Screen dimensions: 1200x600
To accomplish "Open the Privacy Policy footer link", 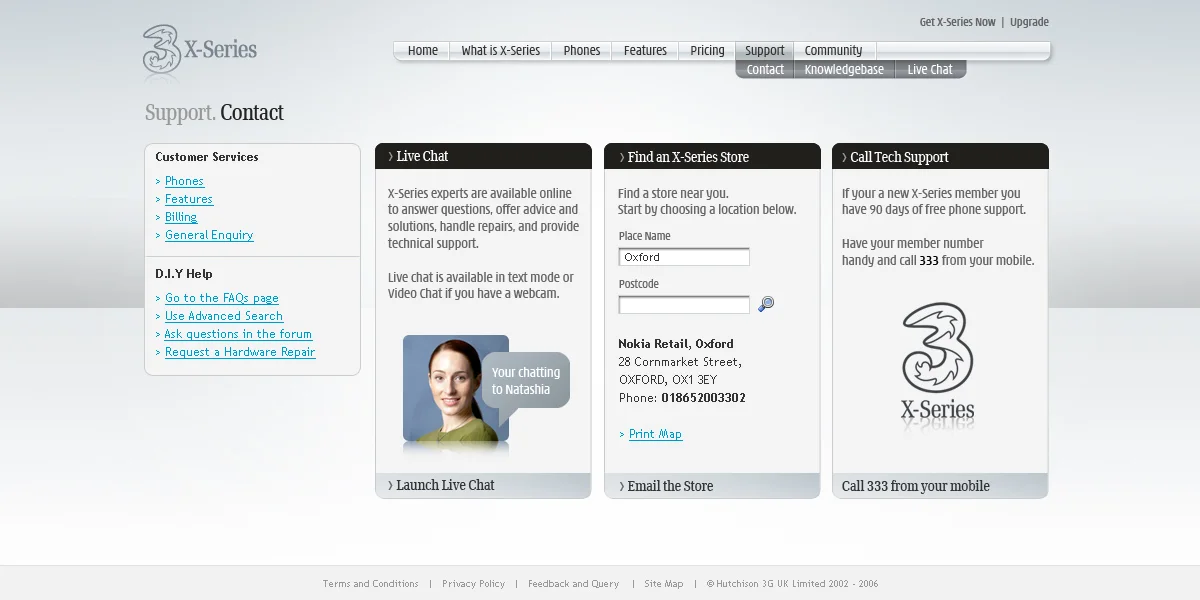I will tap(474, 584).
